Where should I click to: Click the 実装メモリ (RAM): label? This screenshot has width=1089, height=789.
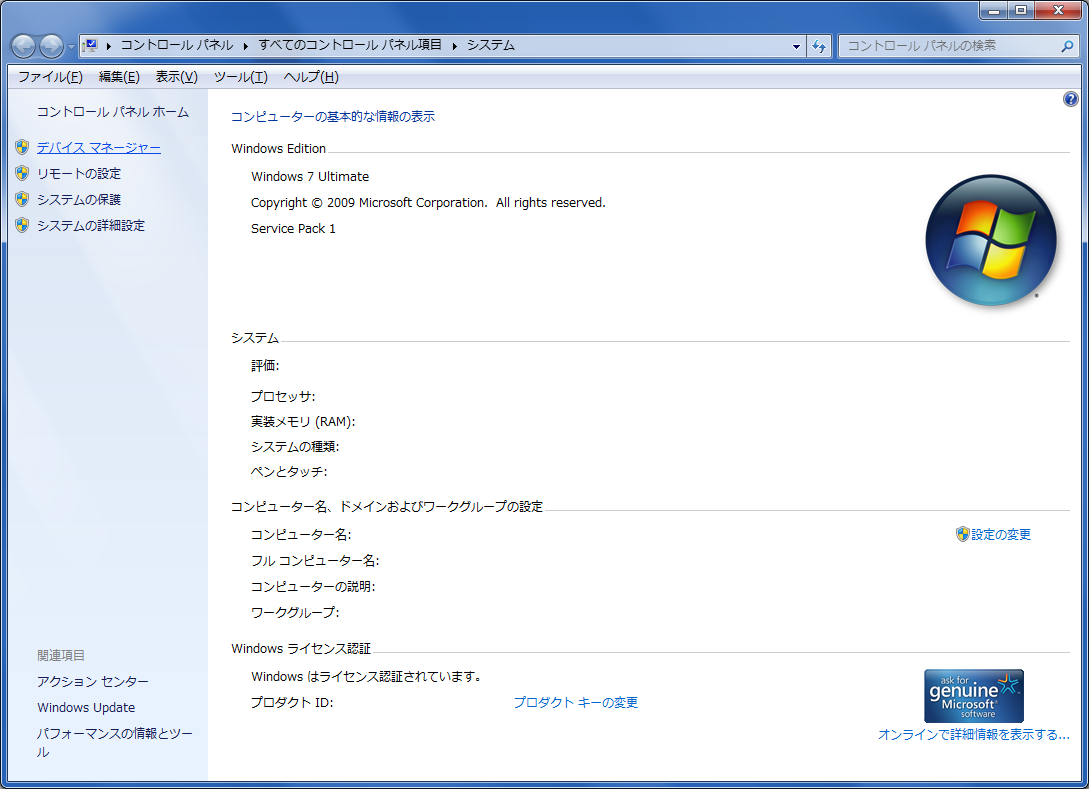click(303, 422)
